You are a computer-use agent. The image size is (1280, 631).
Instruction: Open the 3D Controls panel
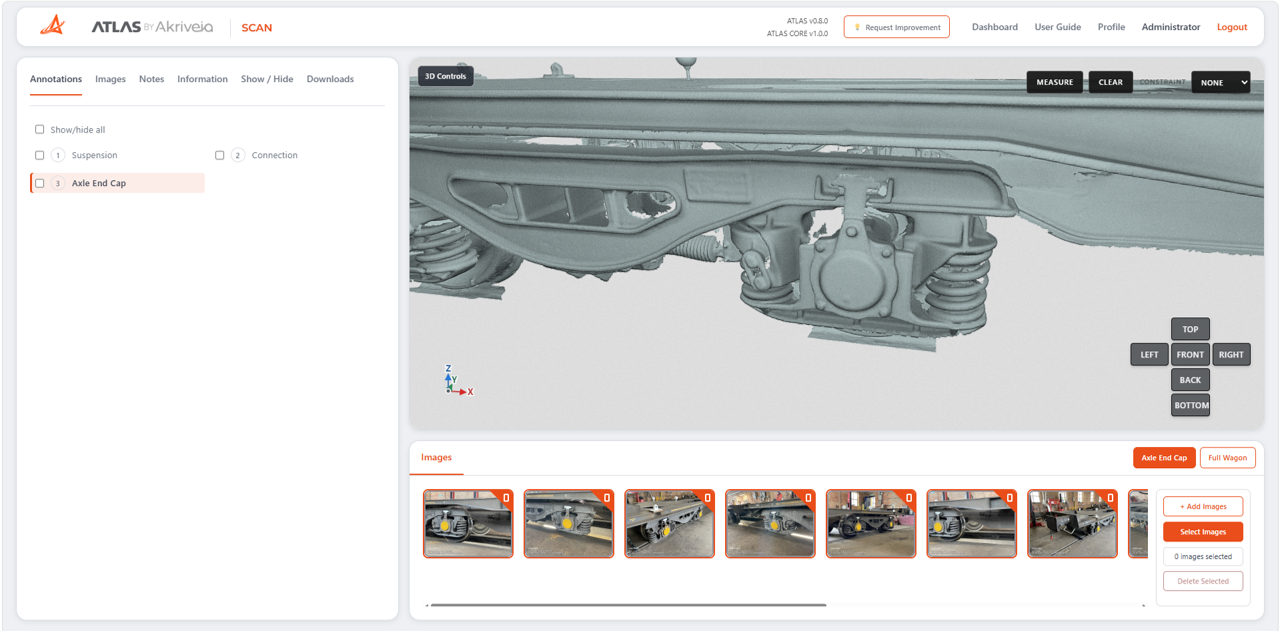445,76
